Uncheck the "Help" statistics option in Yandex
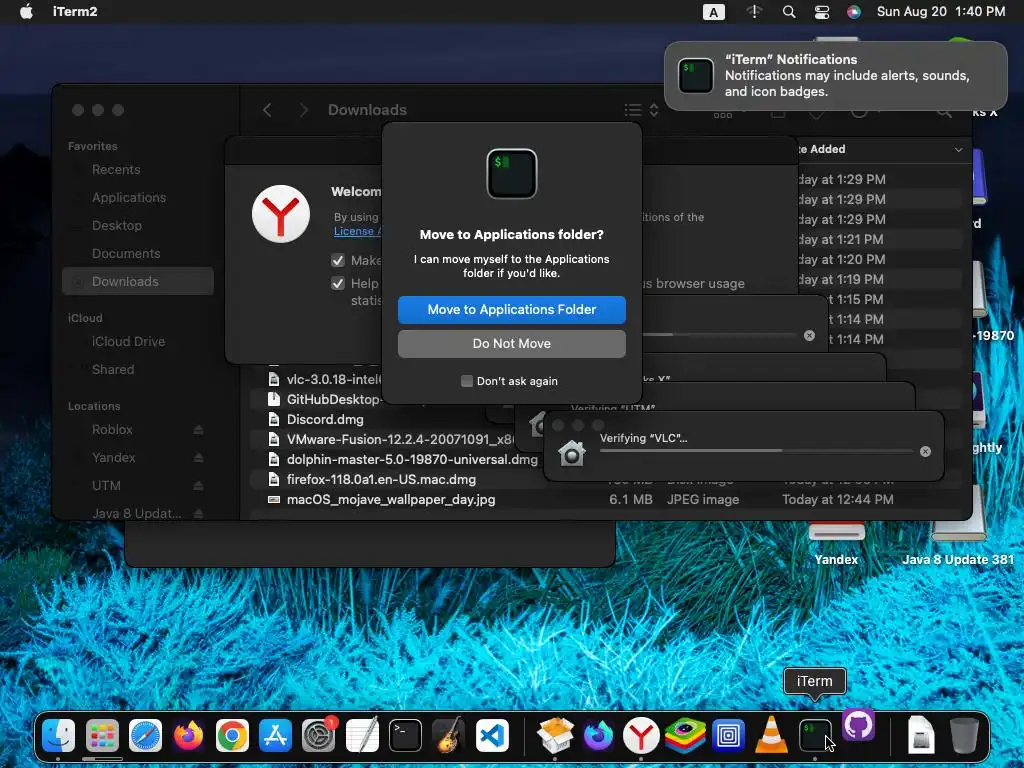 pos(338,283)
